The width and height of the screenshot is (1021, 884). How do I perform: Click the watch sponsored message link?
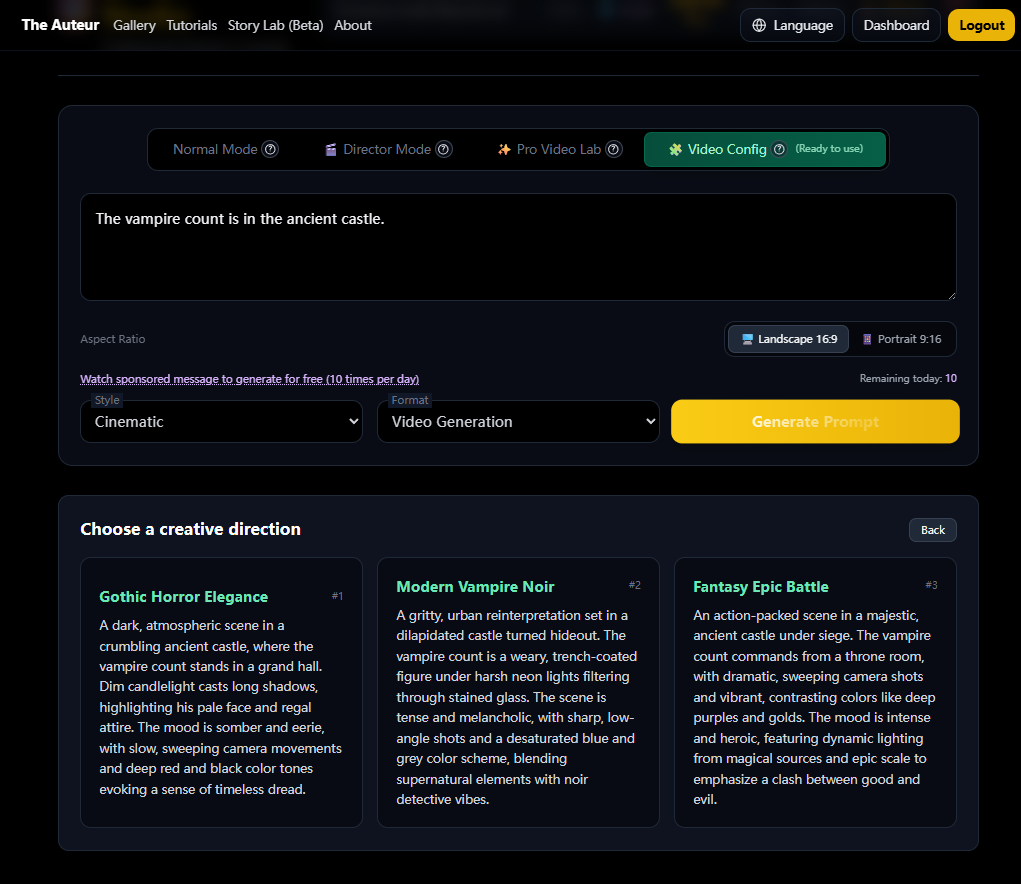point(249,379)
